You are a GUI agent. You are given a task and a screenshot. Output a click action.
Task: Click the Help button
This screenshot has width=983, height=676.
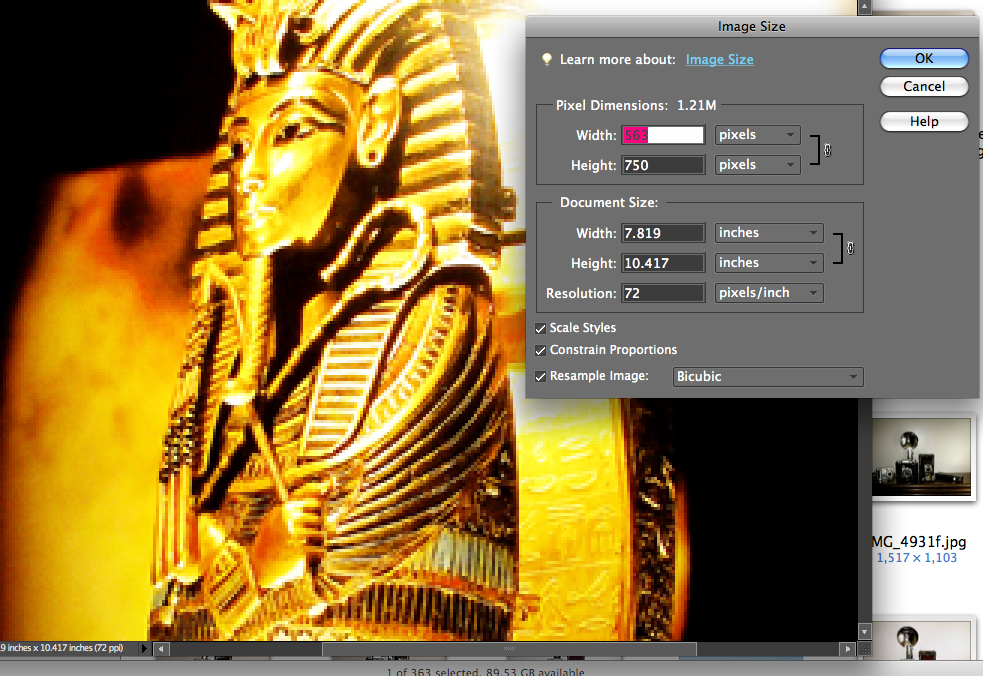pos(923,122)
